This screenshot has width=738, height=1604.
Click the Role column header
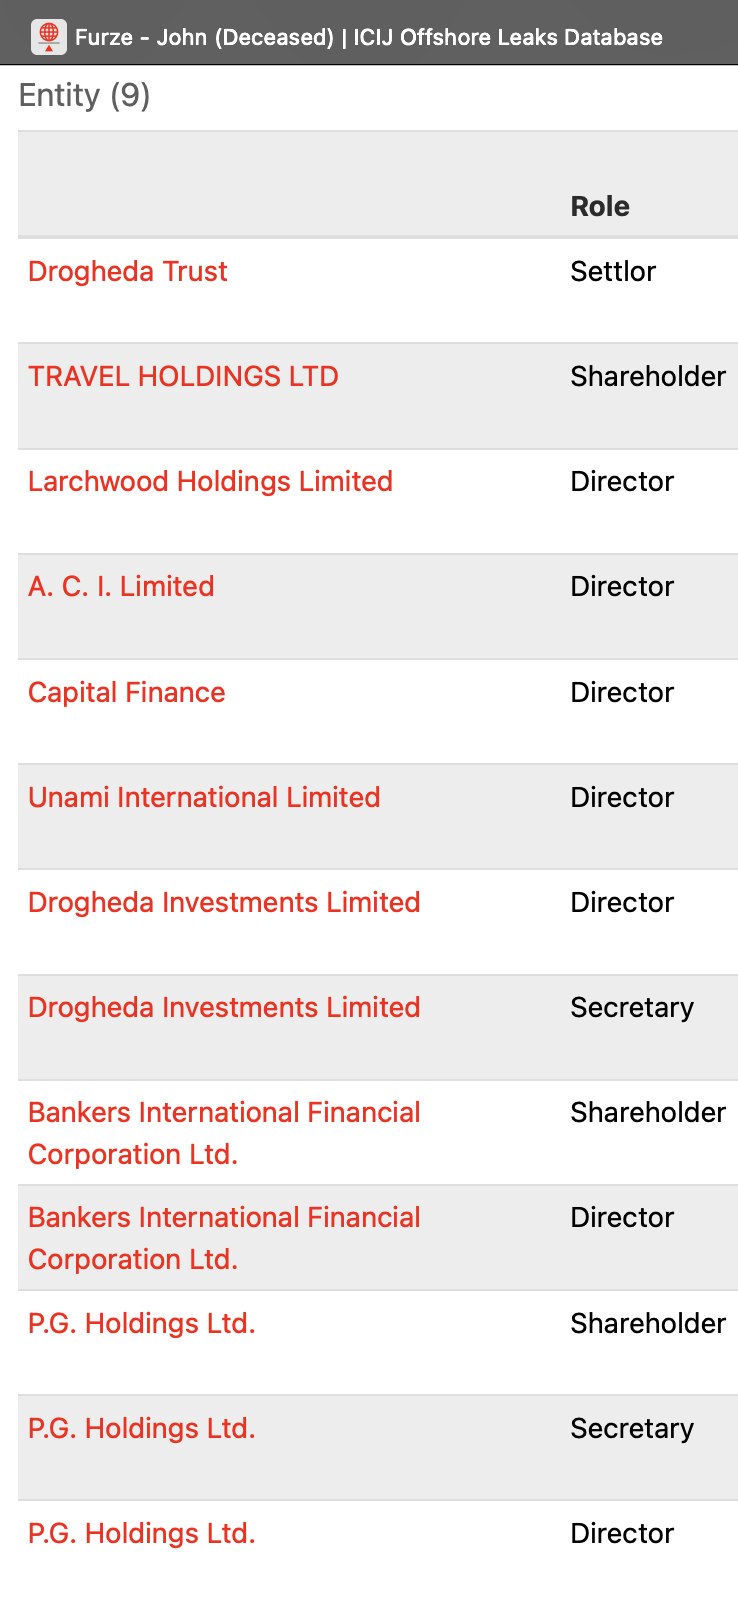[600, 206]
